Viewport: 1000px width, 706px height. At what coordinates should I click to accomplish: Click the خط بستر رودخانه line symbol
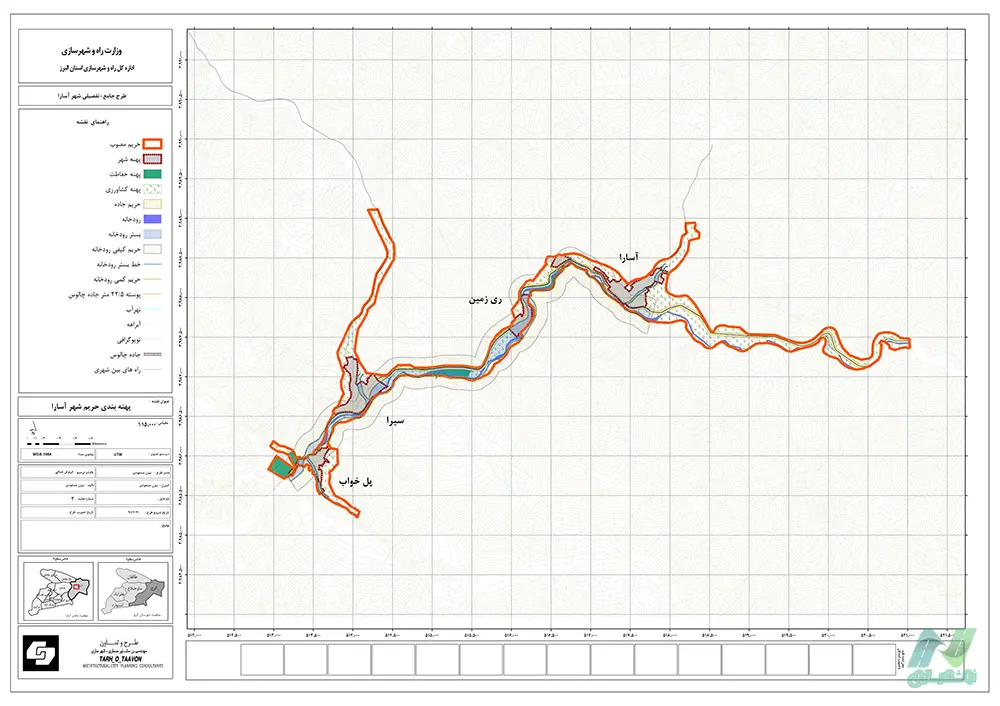[x=151, y=265]
